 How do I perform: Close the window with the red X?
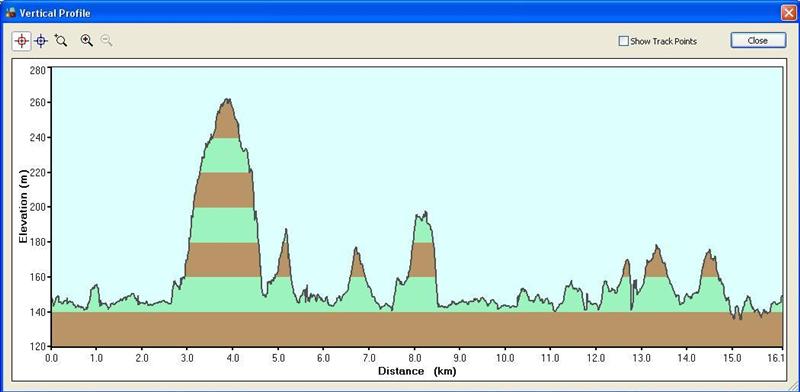(x=788, y=13)
